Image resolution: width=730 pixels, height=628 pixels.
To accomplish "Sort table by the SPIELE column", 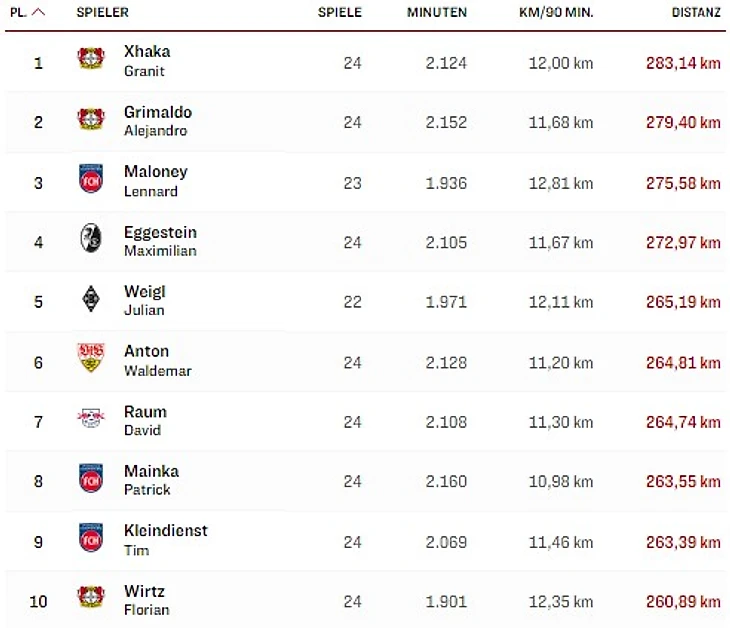I will point(340,13).
